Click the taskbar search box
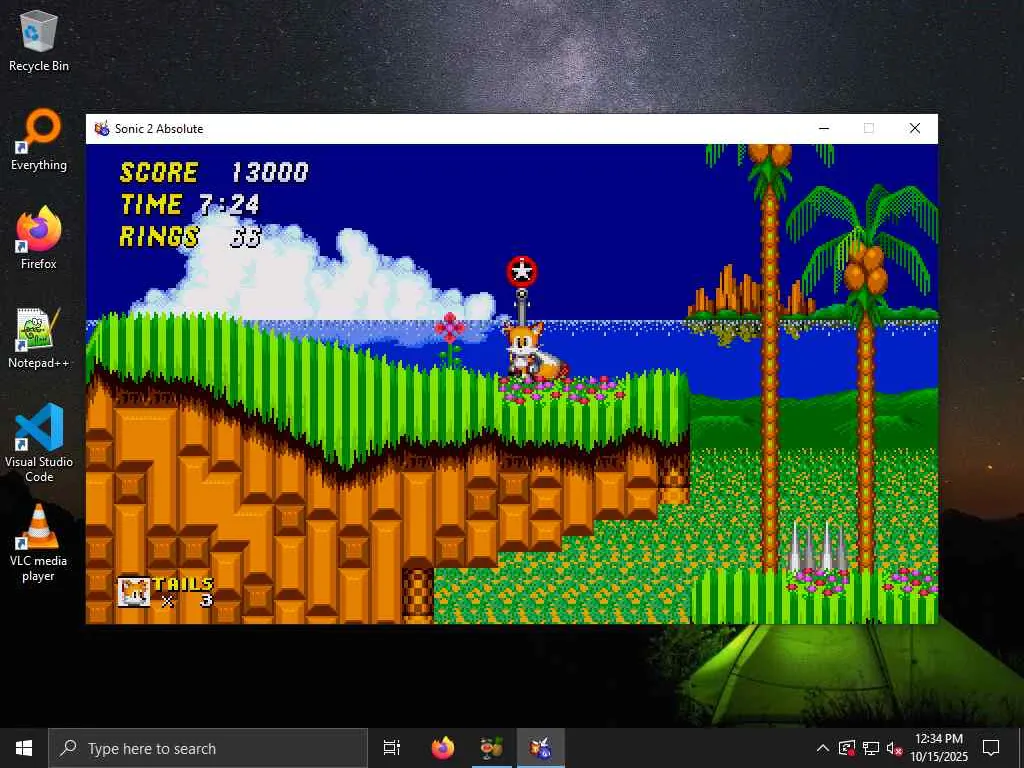 pos(208,748)
